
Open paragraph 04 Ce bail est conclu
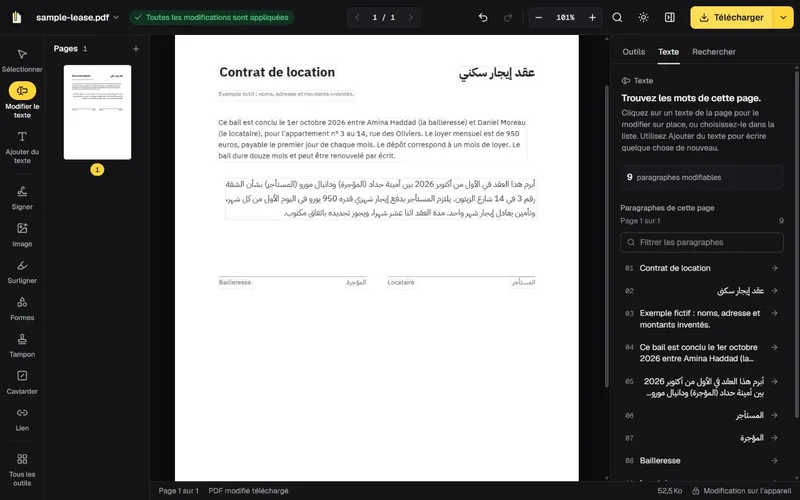click(702, 353)
